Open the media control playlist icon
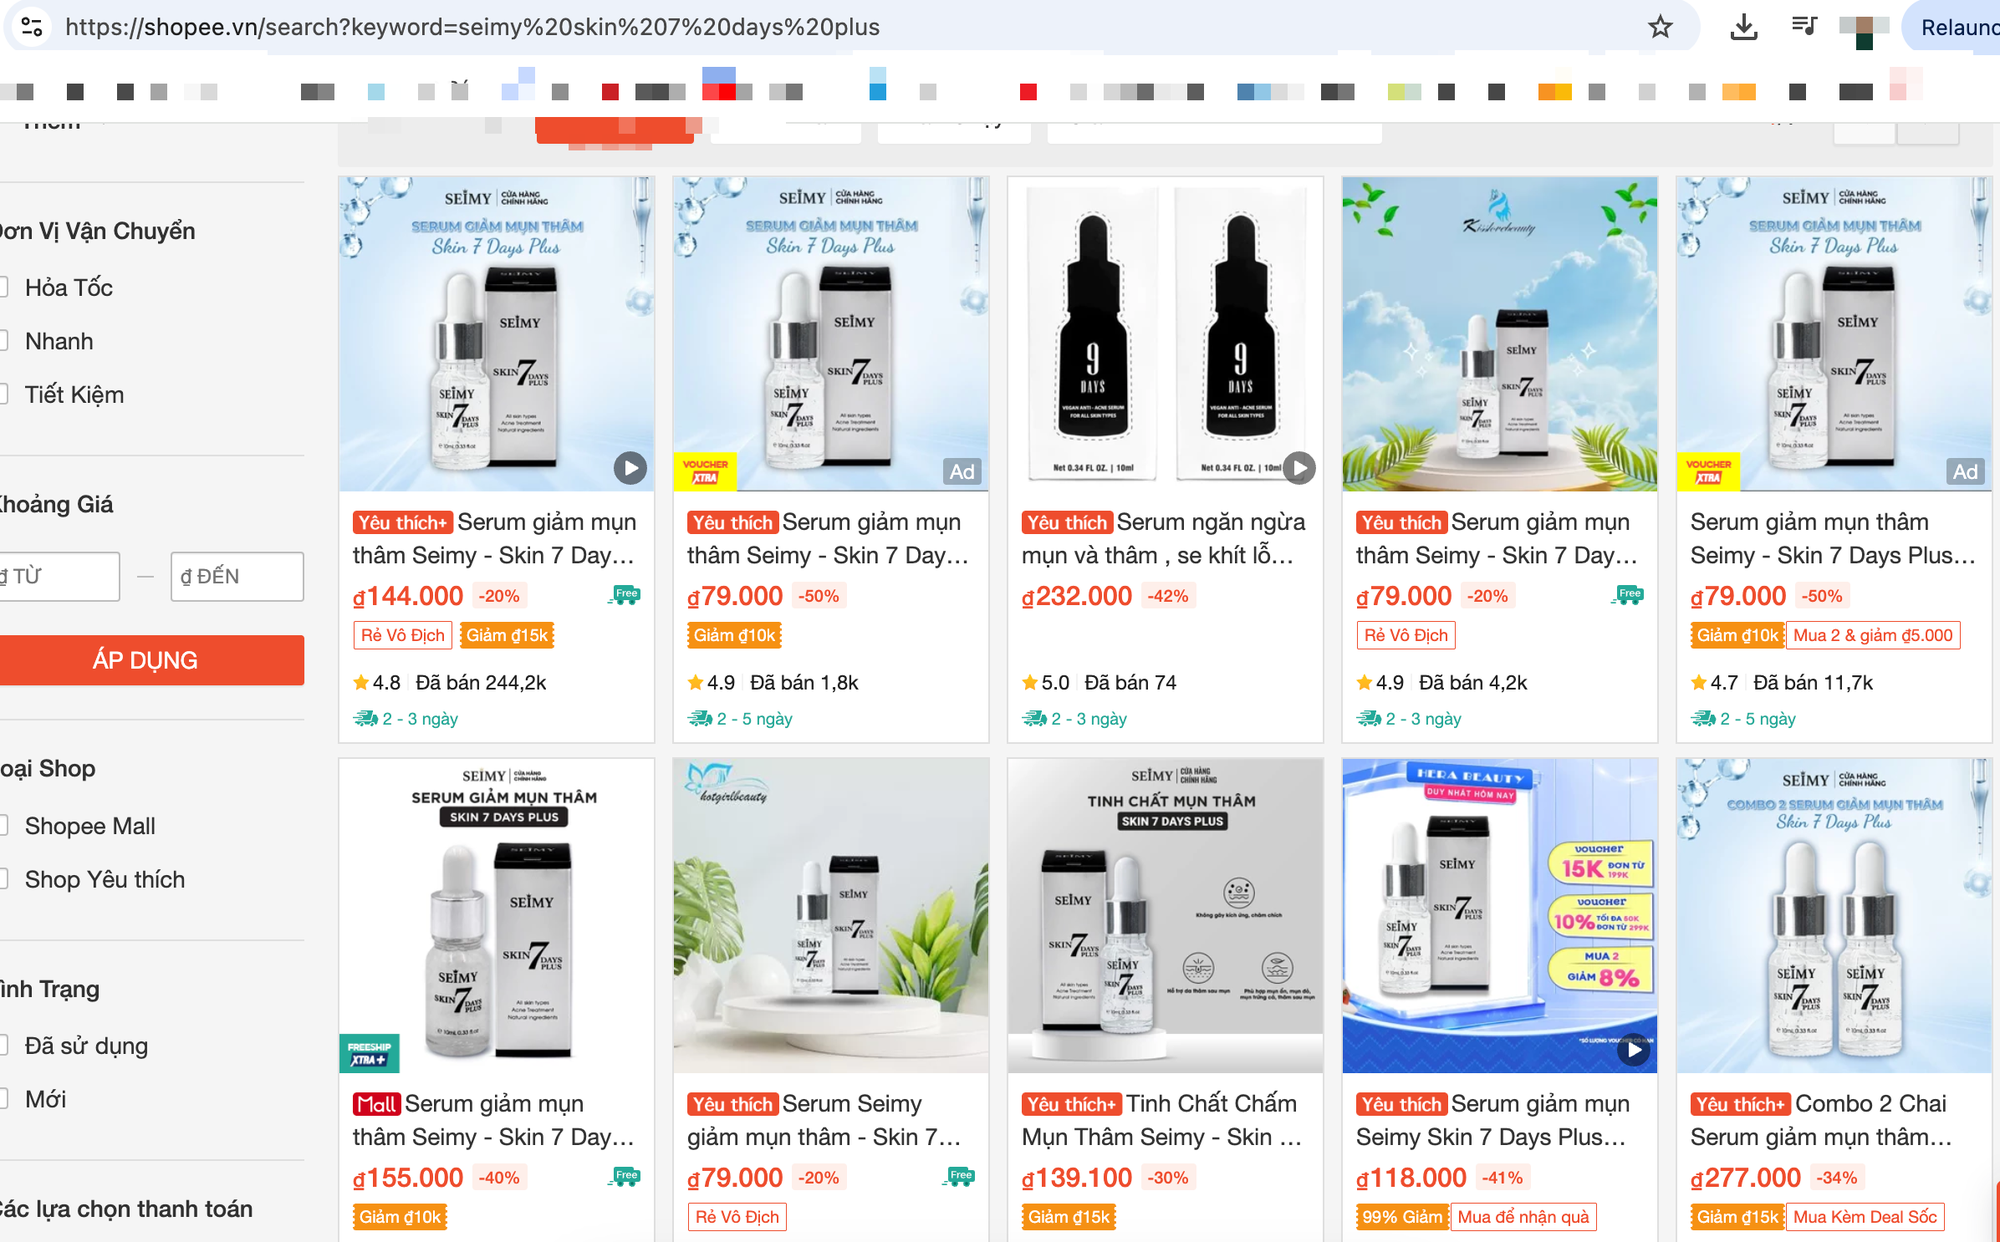2000x1242 pixels. 1804,26
